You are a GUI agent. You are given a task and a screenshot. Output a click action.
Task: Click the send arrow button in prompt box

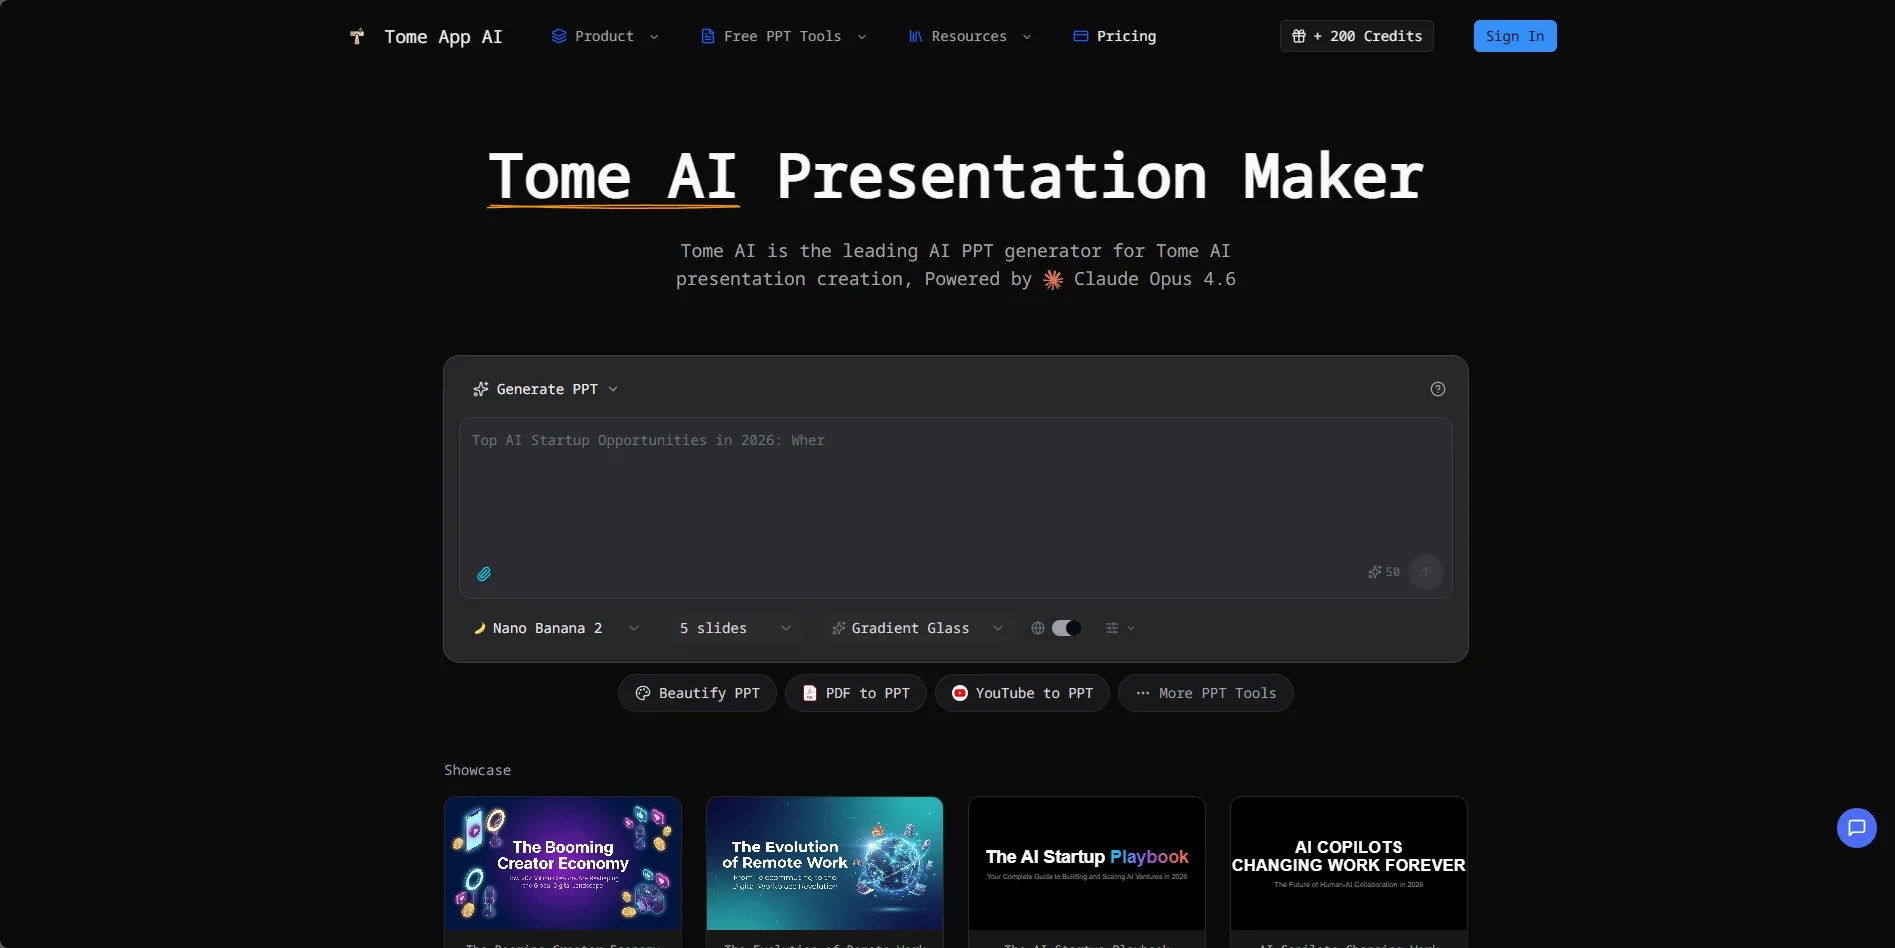1426,572
